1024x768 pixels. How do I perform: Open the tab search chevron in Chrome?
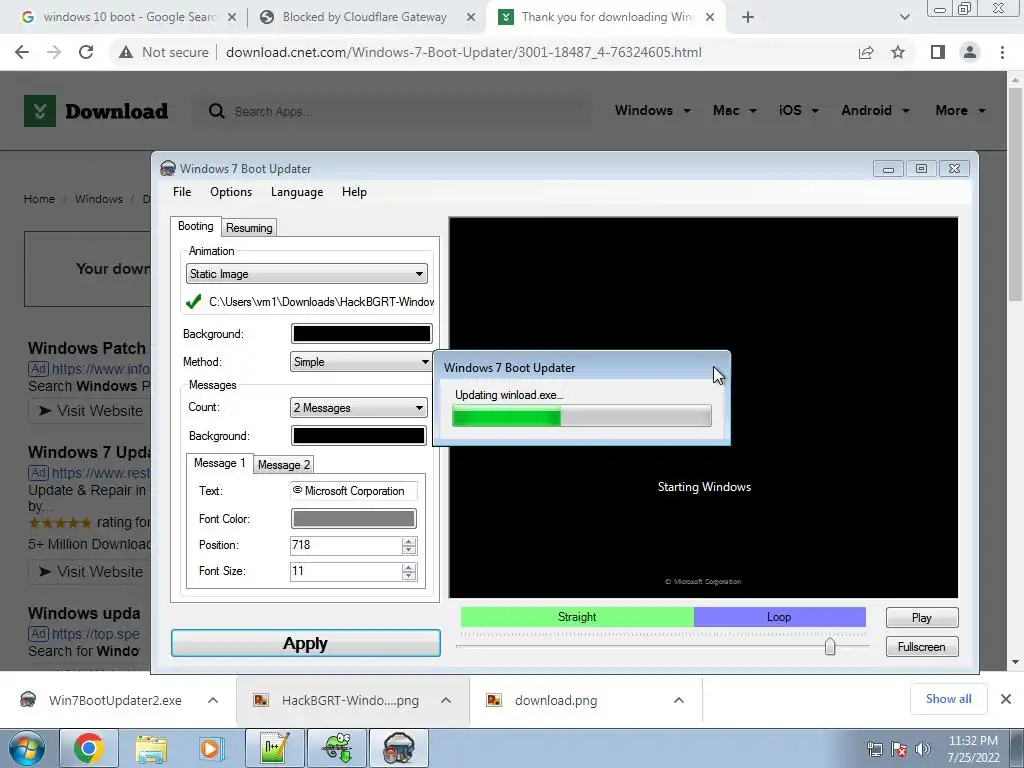pyautogui.click(x=904, y=18)
